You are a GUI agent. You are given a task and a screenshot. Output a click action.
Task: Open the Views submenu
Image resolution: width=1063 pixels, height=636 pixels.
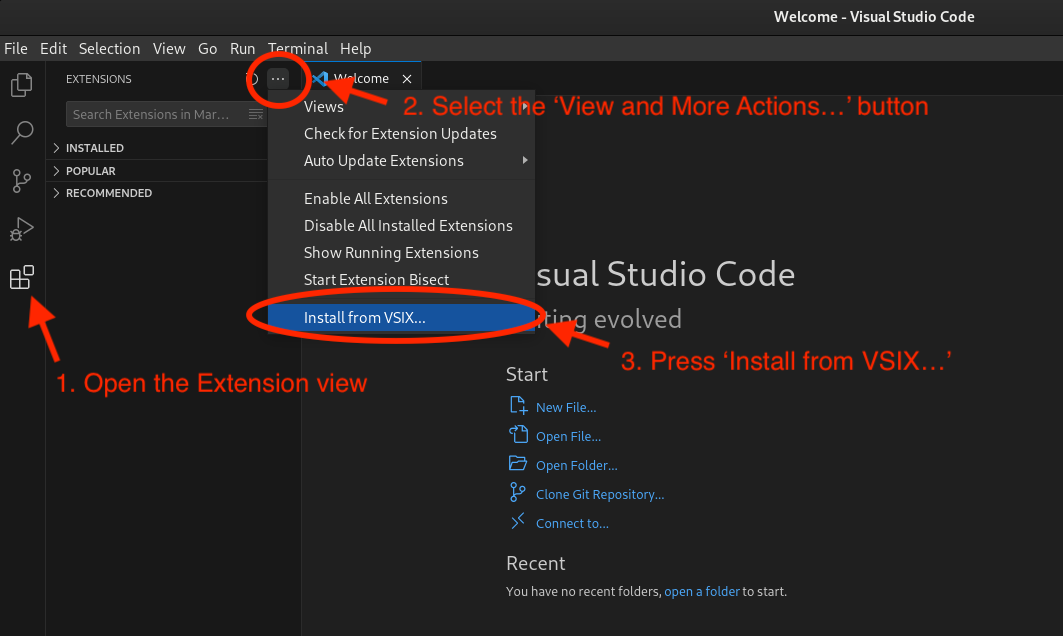click(x=401, y=106)
